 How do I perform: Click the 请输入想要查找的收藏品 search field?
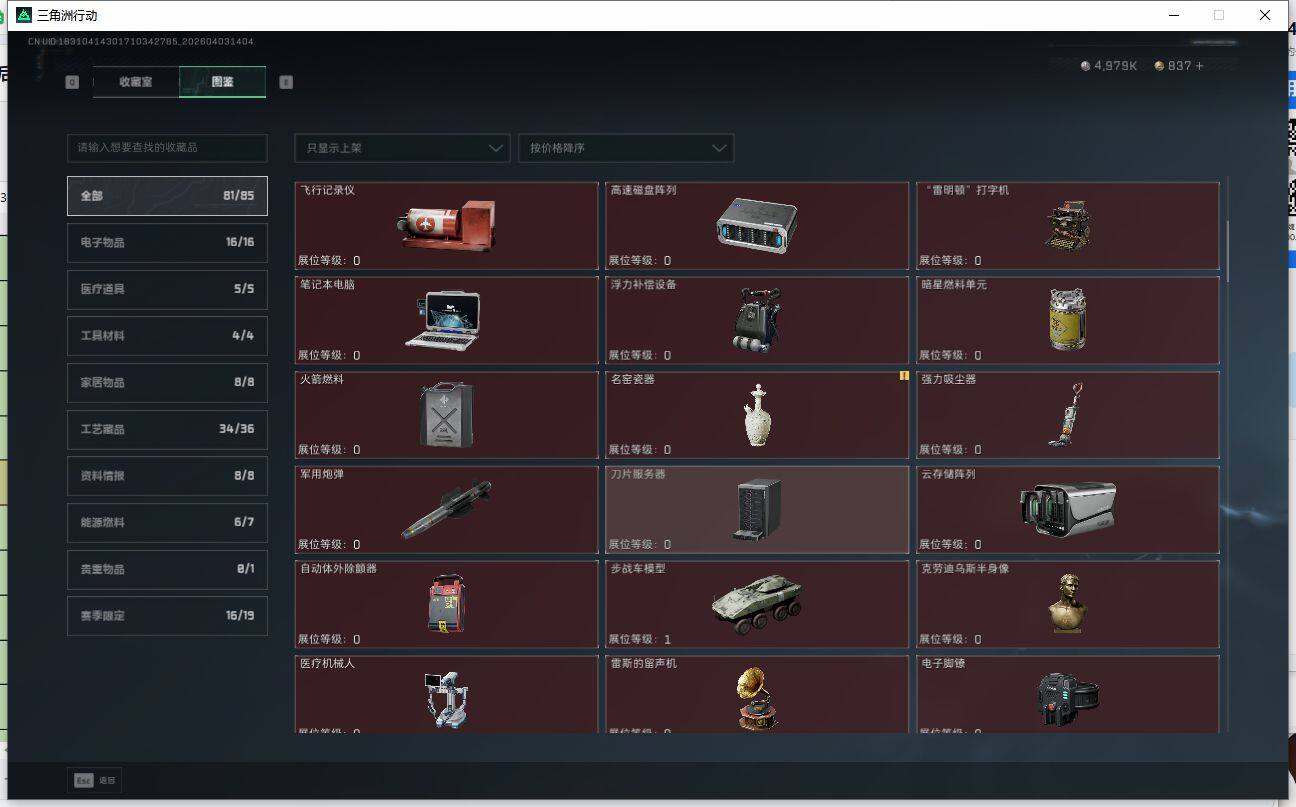pos(167,148)
